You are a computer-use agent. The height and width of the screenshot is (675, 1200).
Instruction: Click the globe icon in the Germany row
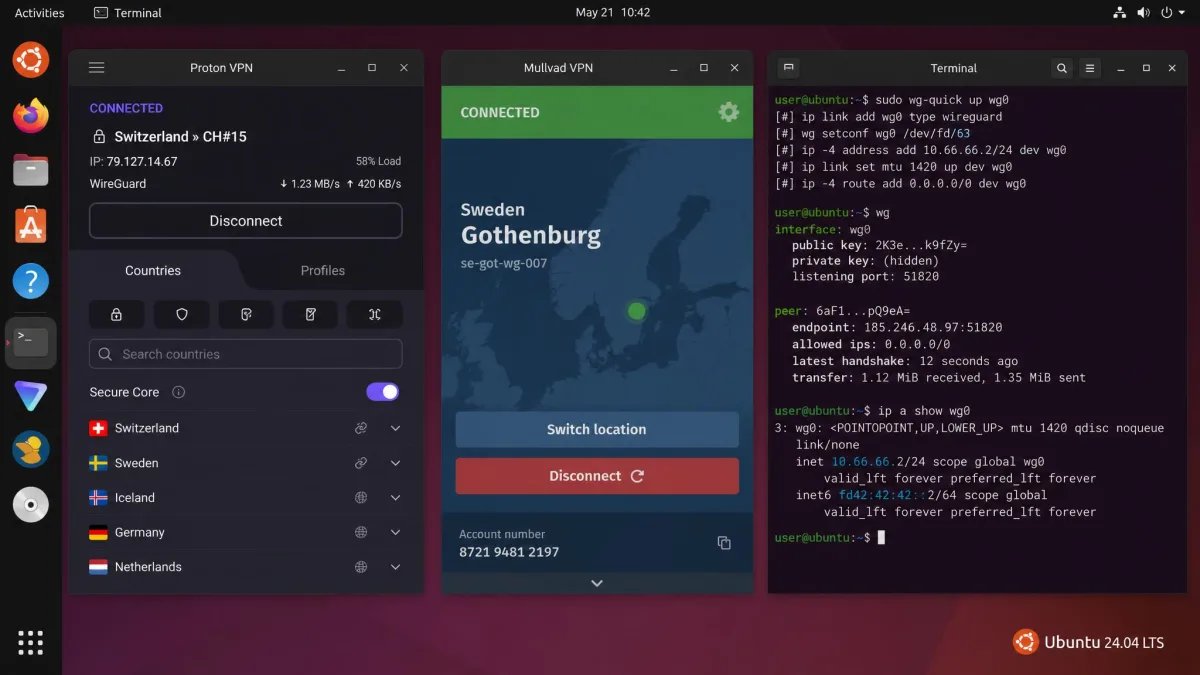[x=361, y=532]
